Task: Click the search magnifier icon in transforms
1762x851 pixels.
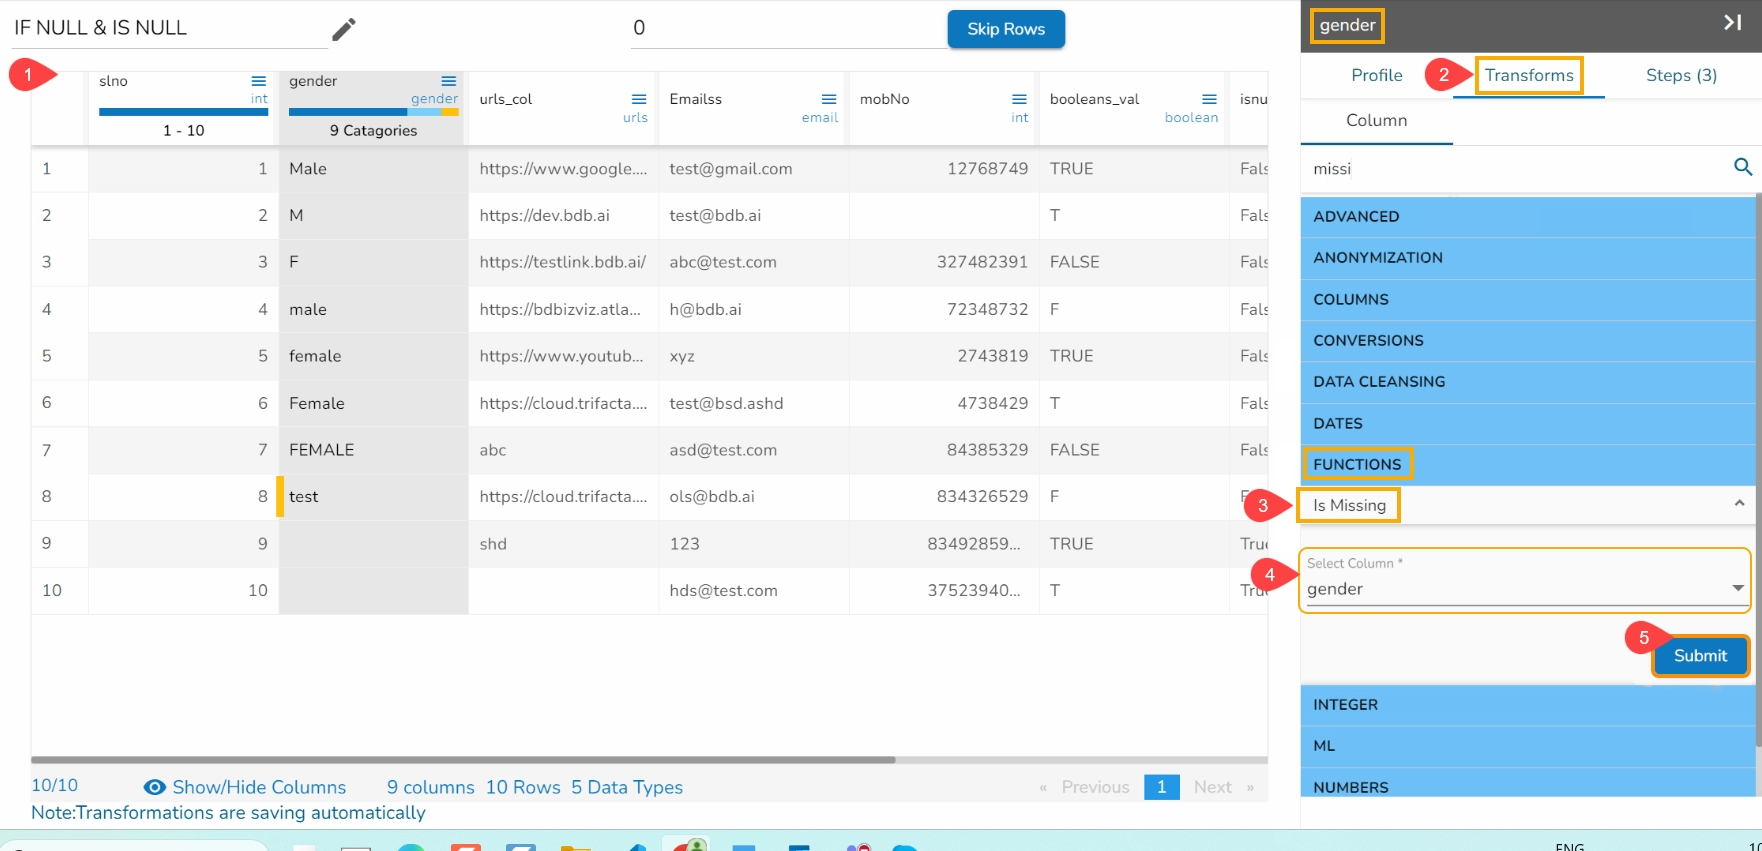Action: click(1742, 168)
